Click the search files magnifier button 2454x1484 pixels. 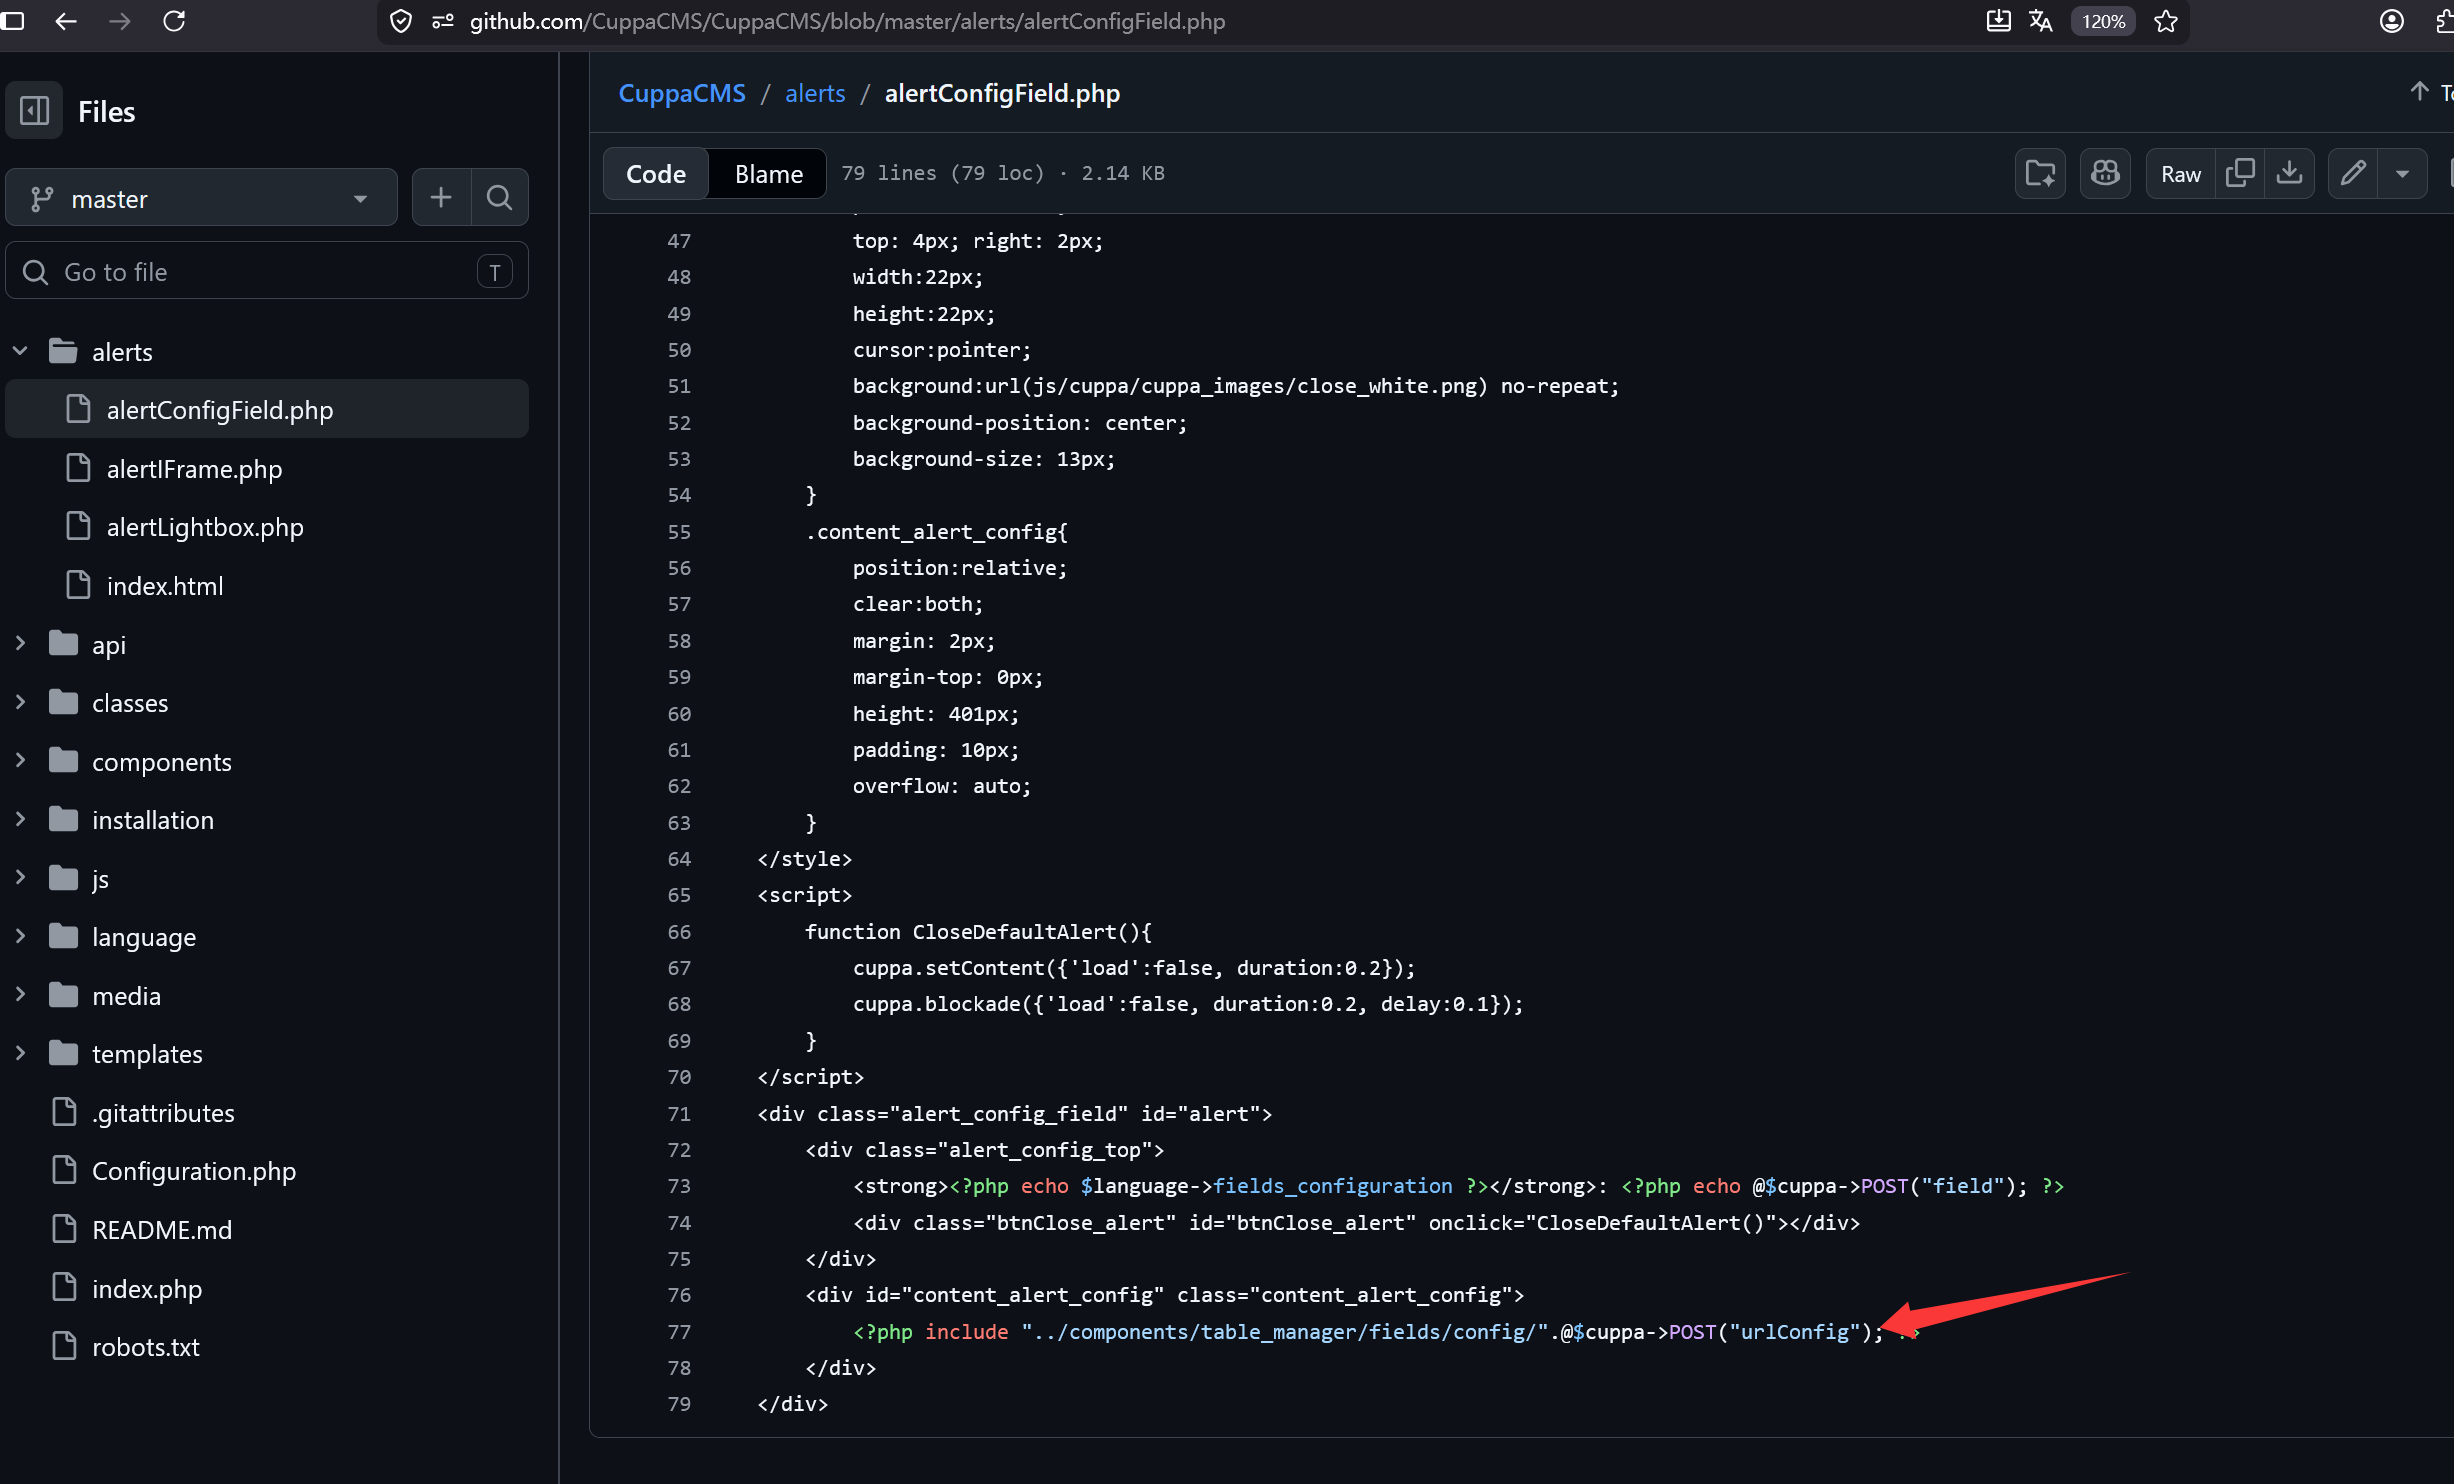tap(499, 198)
